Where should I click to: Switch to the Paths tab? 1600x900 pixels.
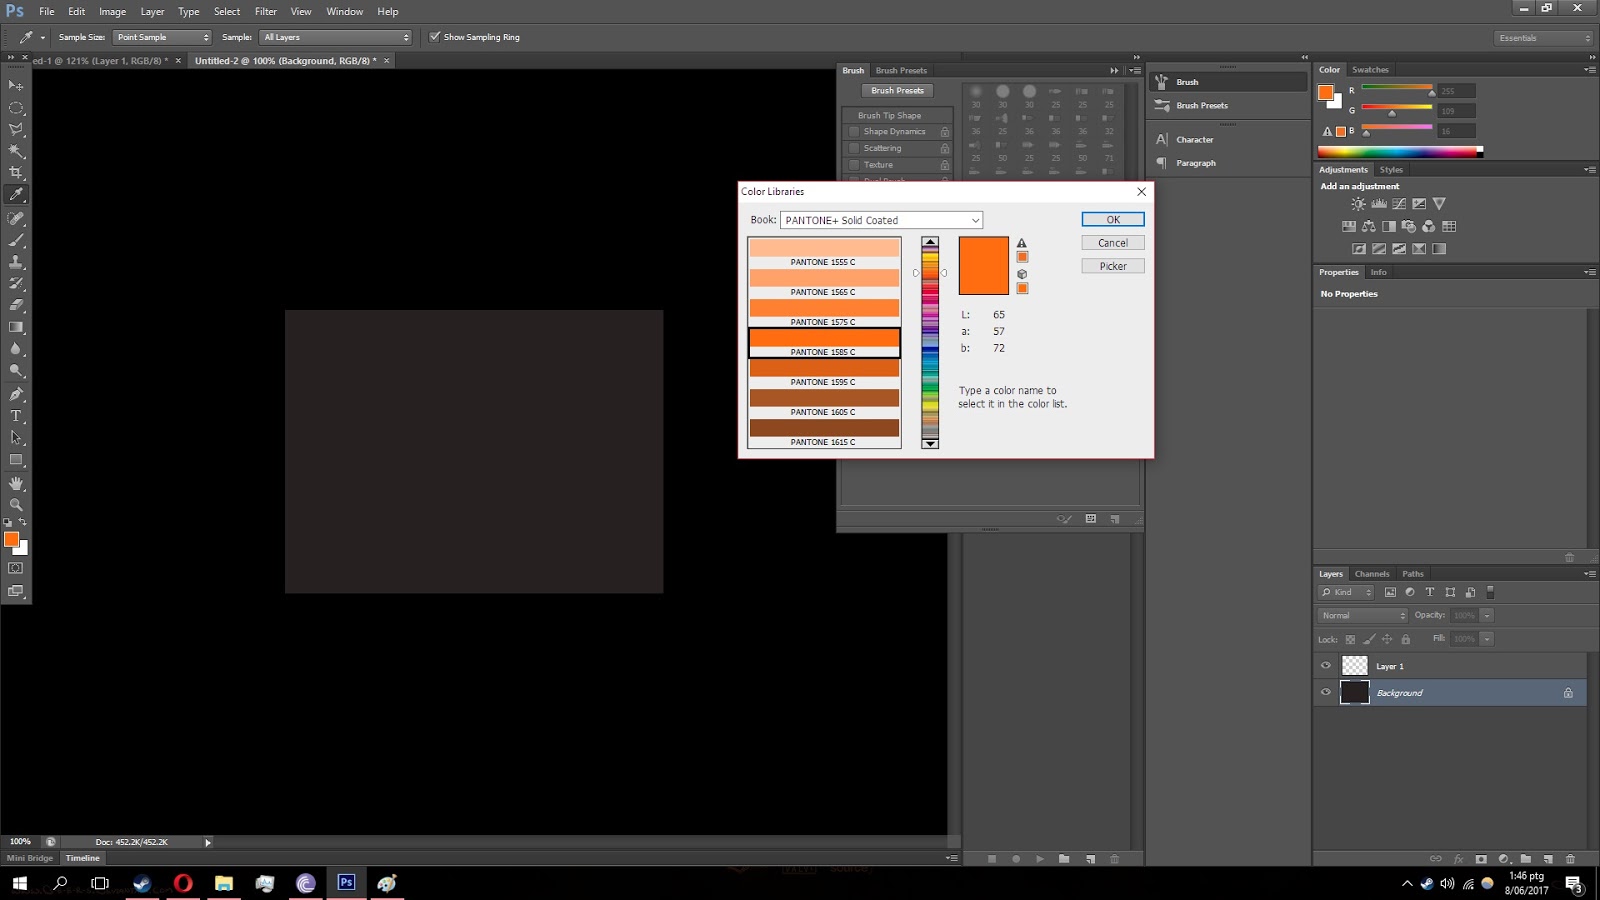tap(1412, 574)
